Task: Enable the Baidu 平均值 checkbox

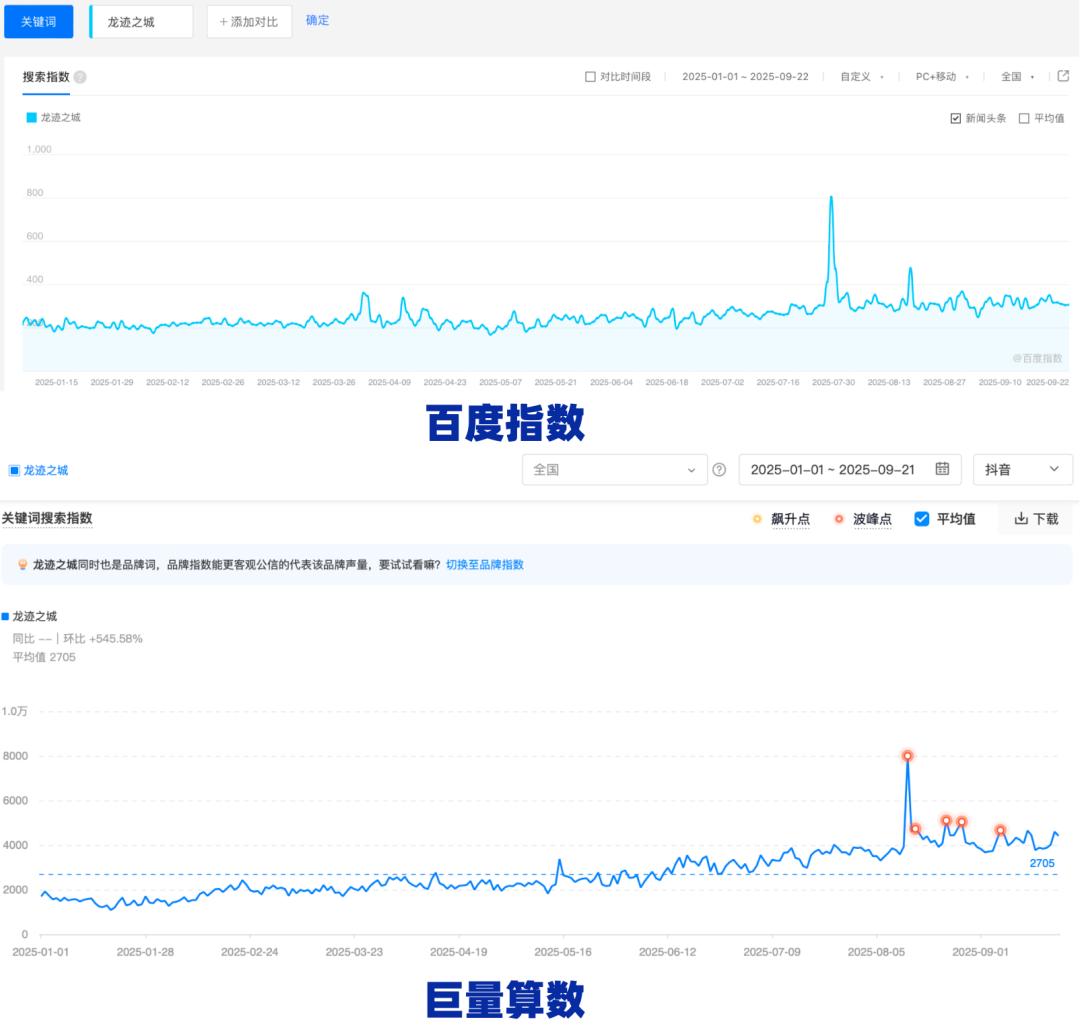Action: (1024, 118)
